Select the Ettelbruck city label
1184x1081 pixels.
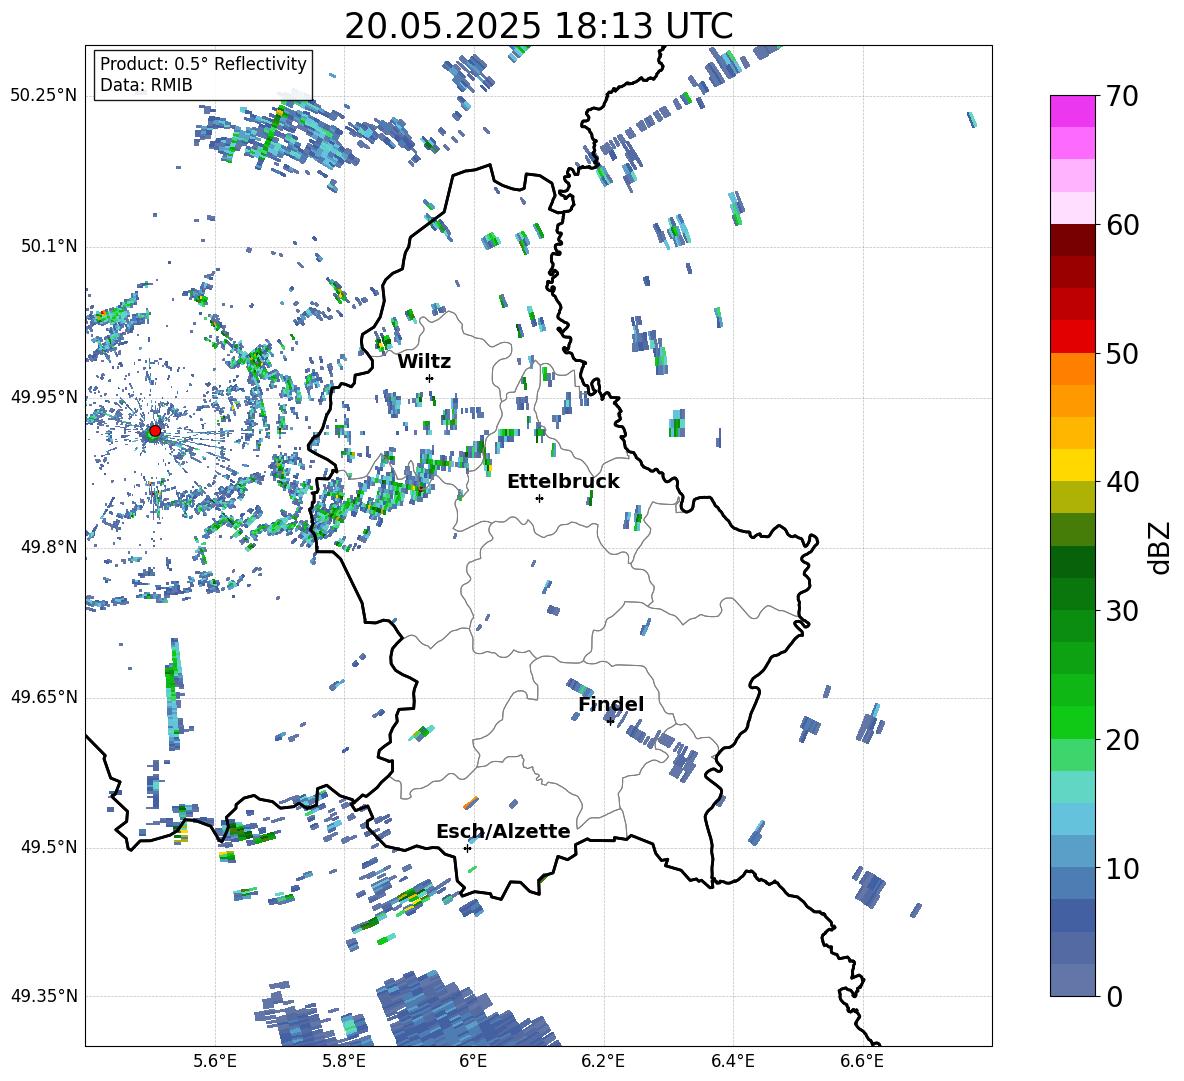pos(563,482)
